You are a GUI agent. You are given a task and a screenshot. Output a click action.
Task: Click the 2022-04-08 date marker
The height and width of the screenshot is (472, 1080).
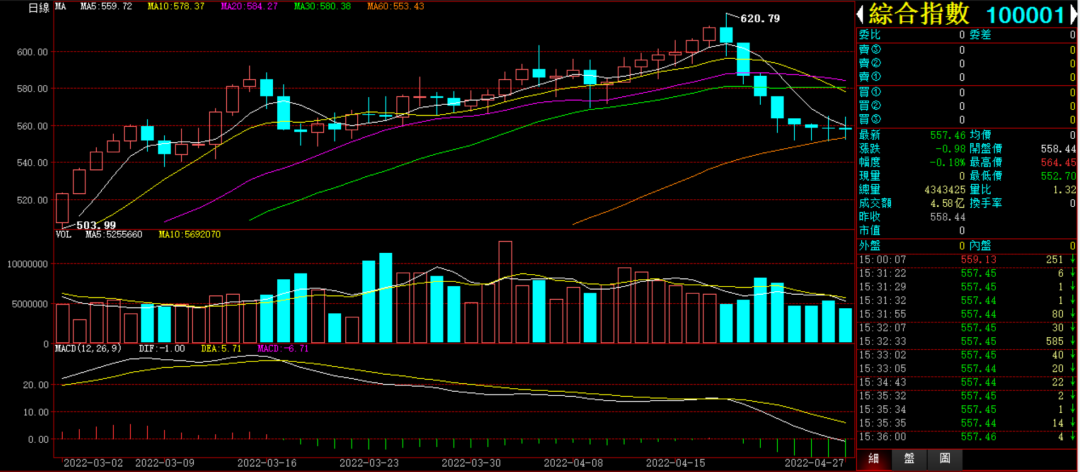pyautogui.click(x=574, y=465)
